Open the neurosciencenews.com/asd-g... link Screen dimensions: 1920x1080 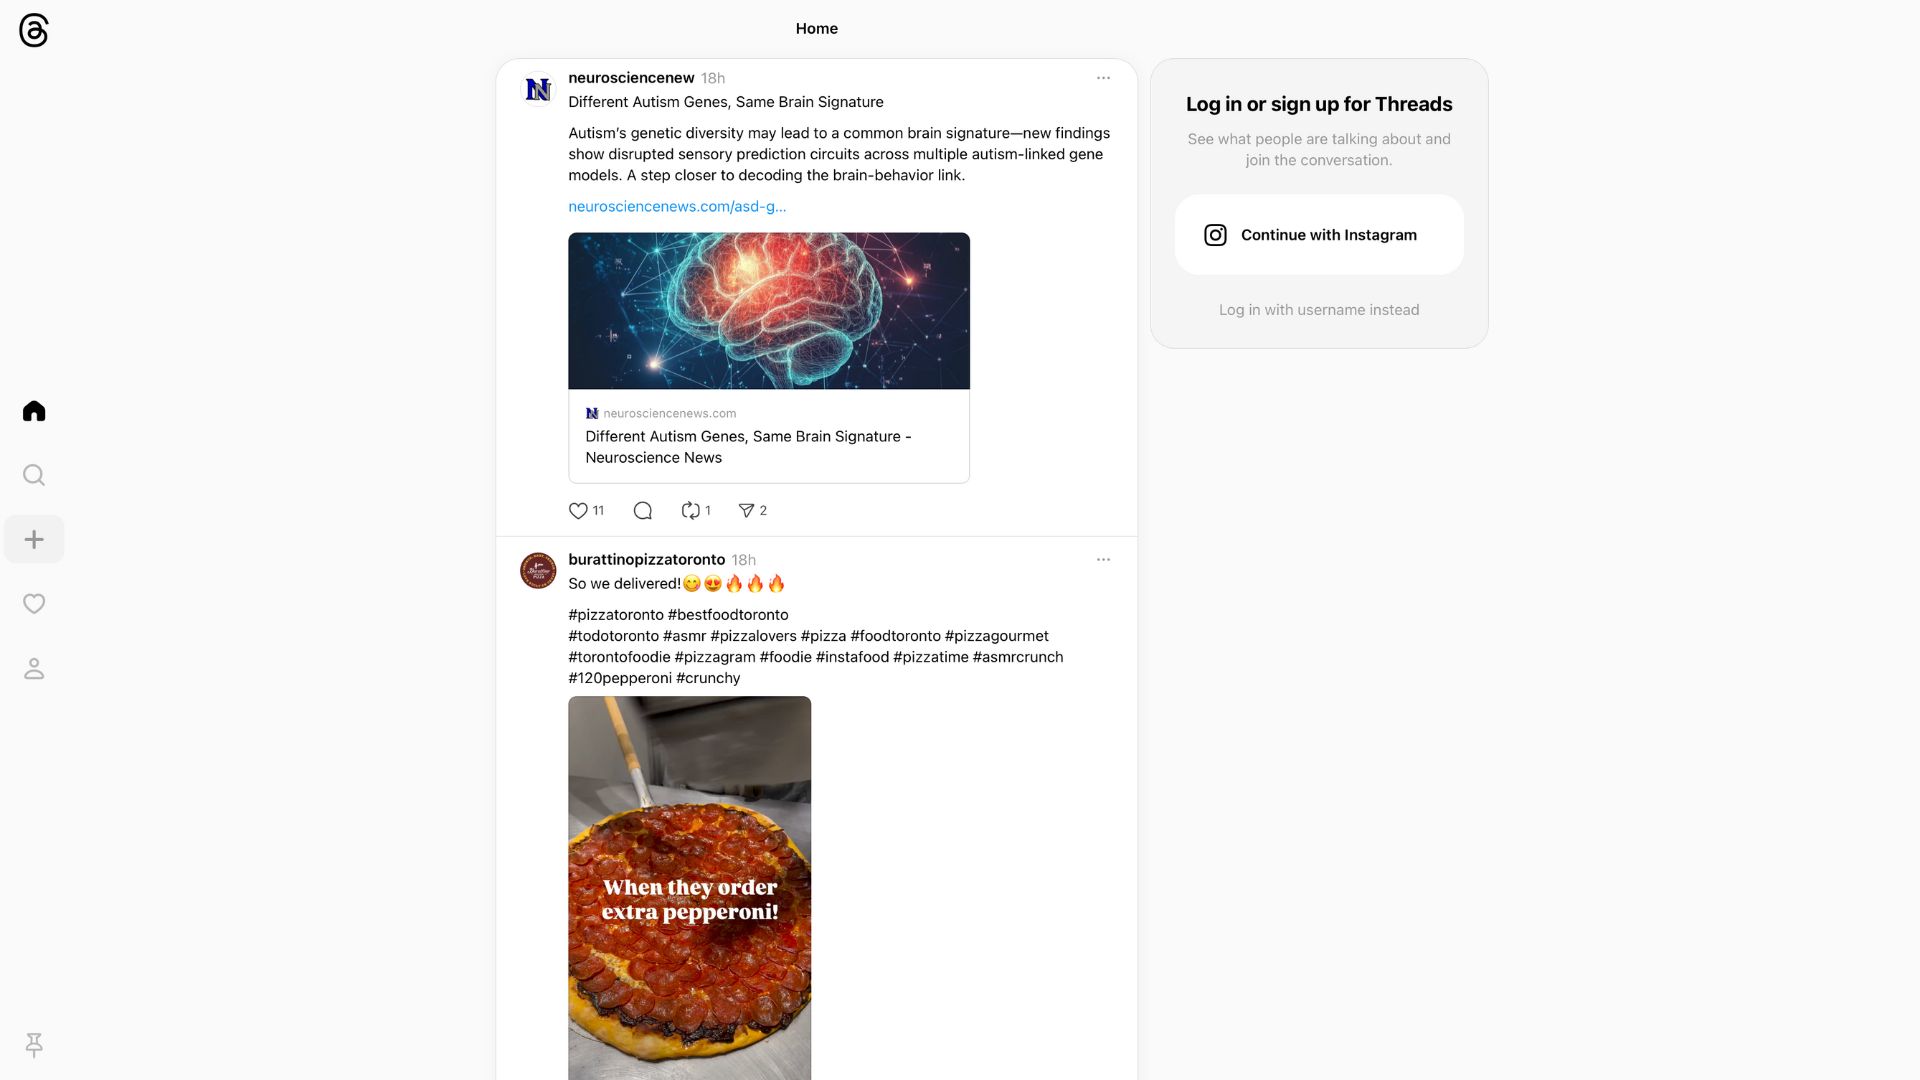click(x=677, y=206)
